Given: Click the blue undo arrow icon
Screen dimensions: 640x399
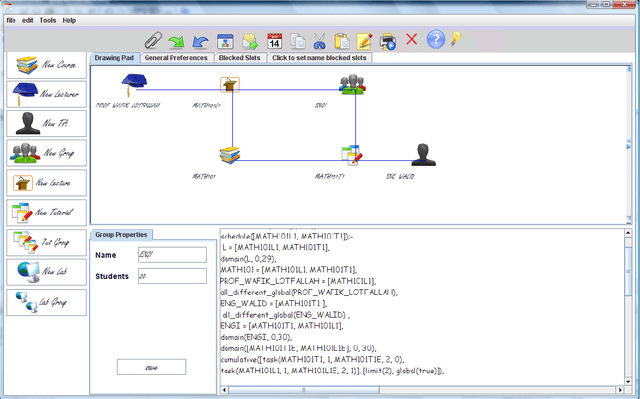Looking at the screenshot, I should click(200, 42).
